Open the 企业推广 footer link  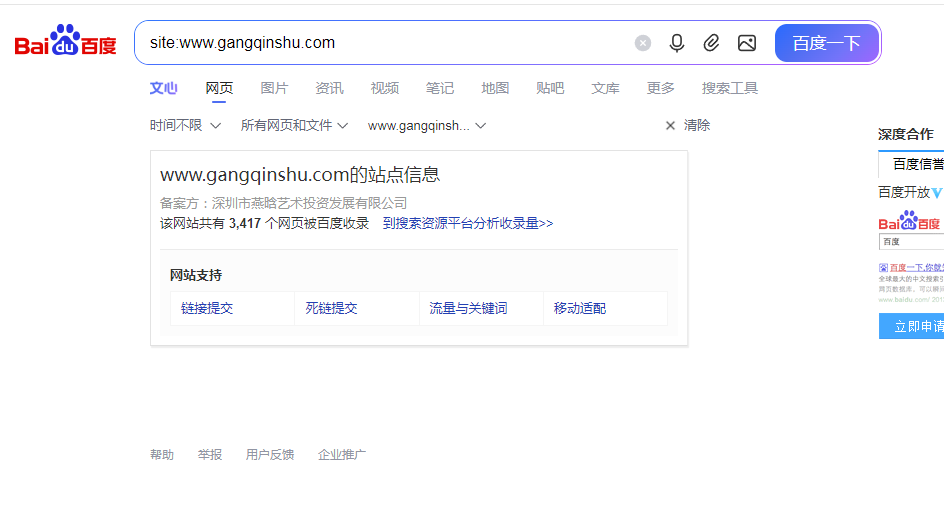(341, 455)
